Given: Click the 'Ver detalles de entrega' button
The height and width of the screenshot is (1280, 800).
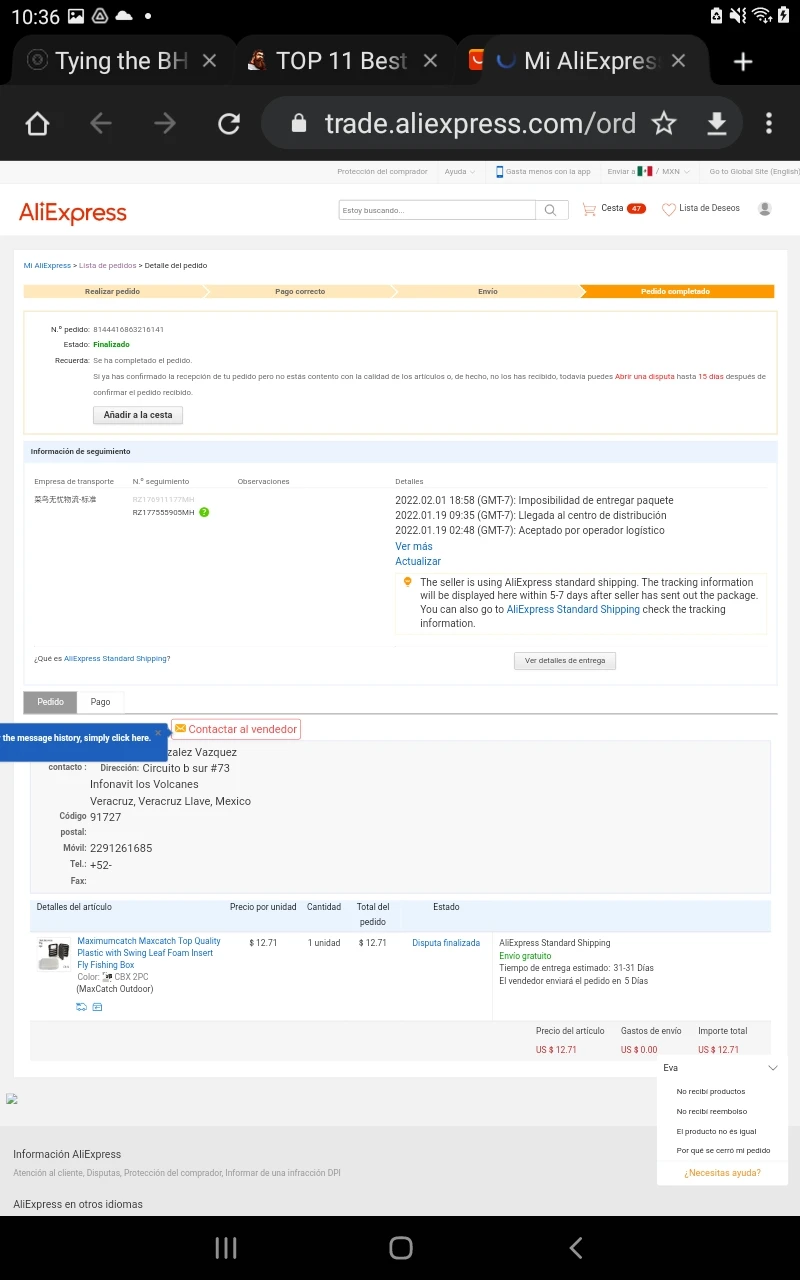Looking at the screenshot, I should click(565, 661).
